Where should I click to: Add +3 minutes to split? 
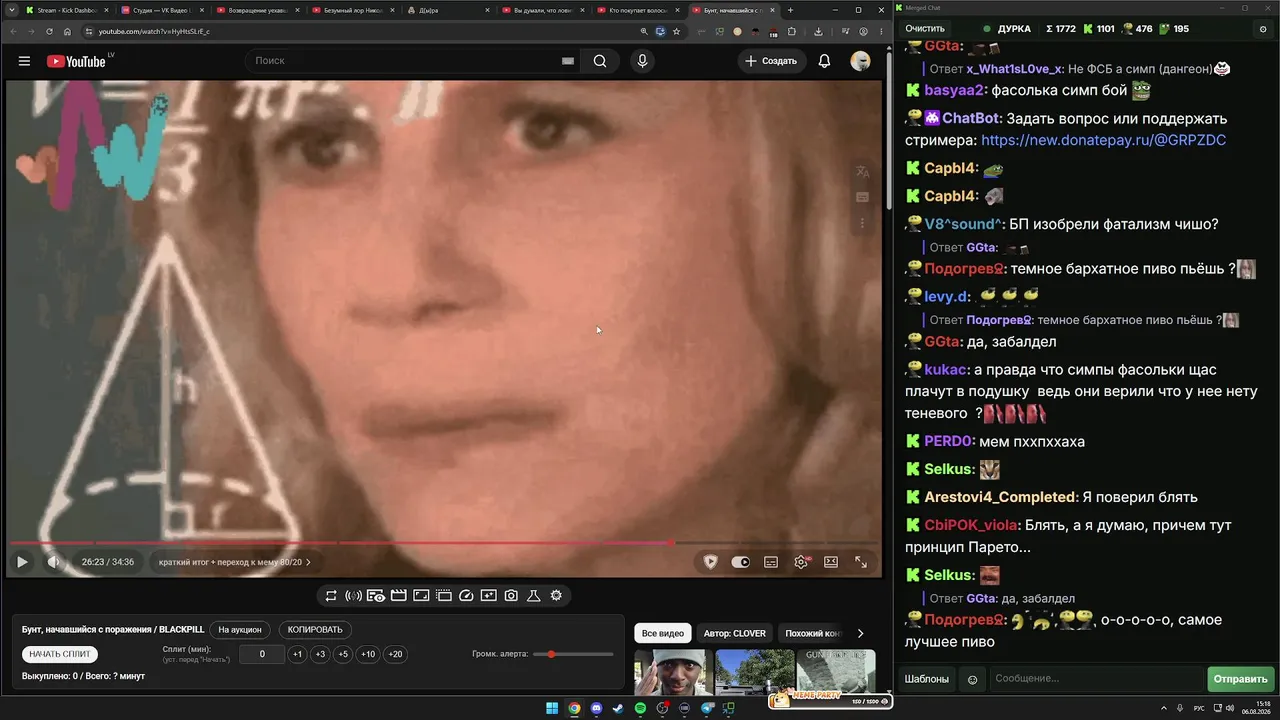320,654
